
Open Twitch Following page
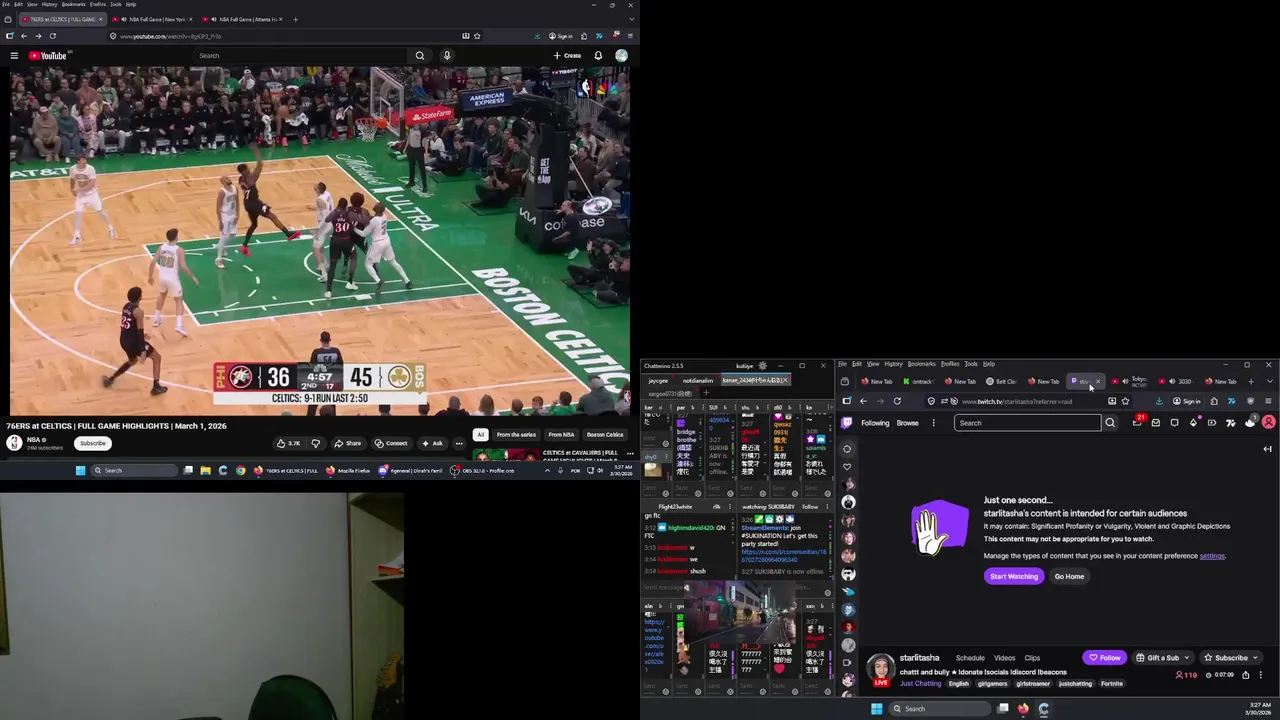point(875,423)
